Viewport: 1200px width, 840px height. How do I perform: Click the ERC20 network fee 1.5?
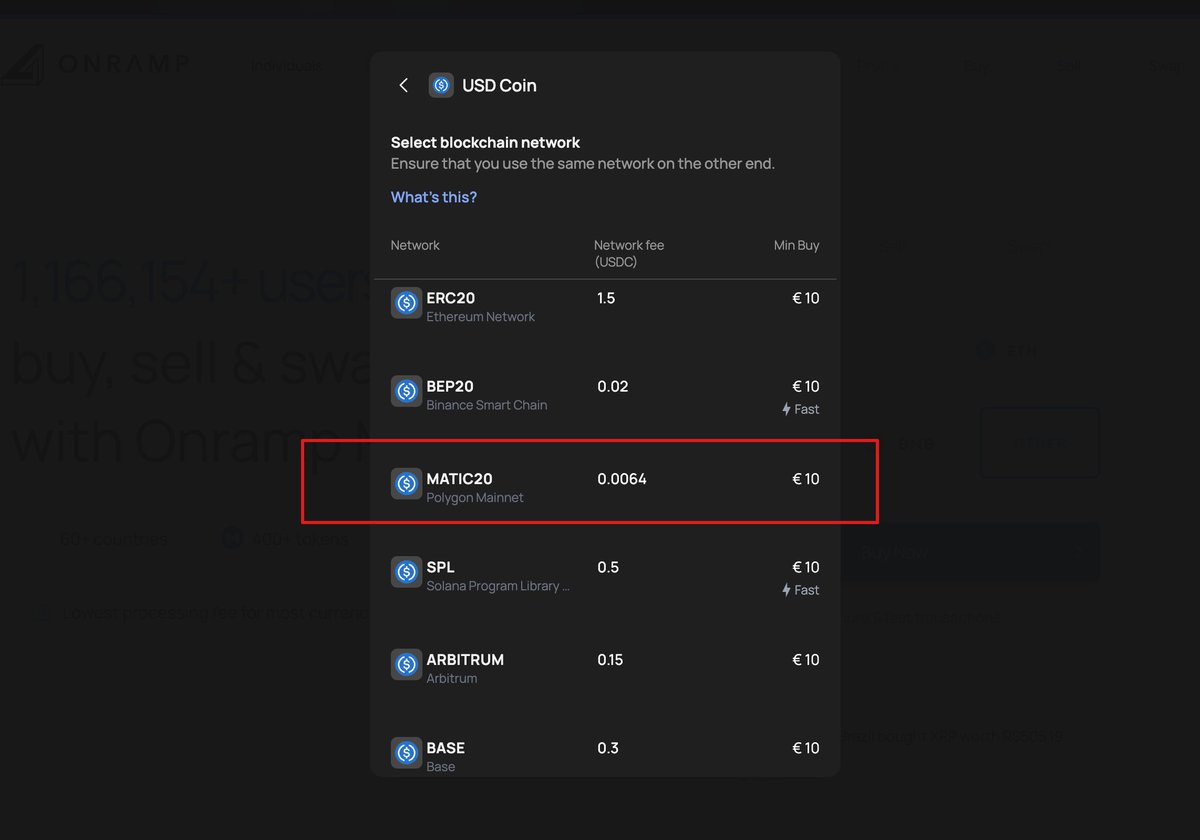pyautogui.click(x=606, y=298)
